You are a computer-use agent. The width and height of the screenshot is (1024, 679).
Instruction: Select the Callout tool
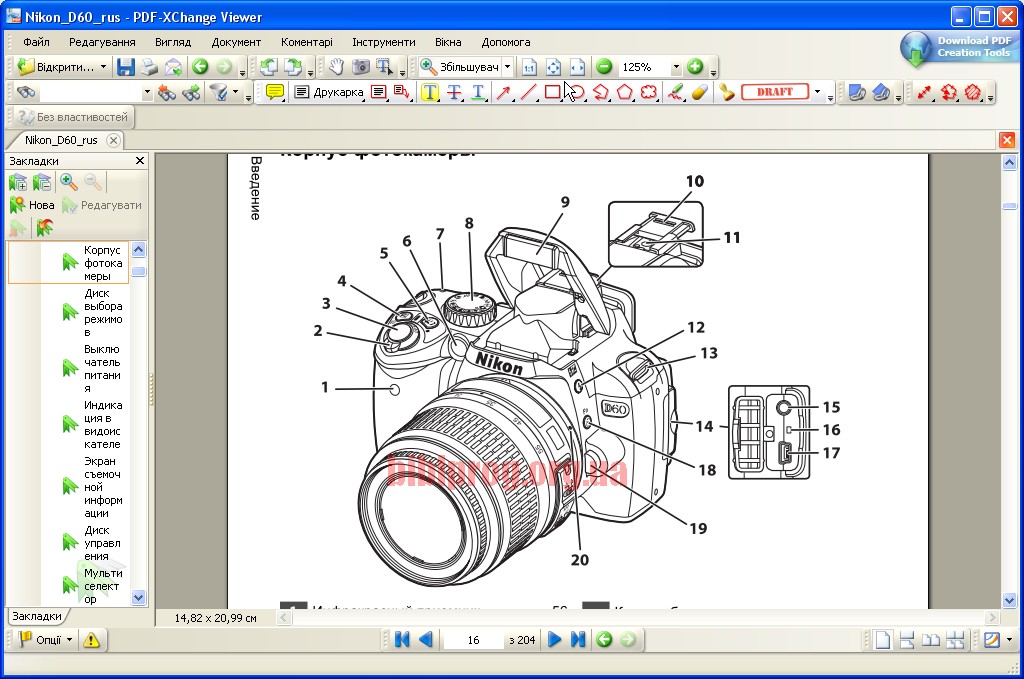pyautogui.click(x=402, y=92)
